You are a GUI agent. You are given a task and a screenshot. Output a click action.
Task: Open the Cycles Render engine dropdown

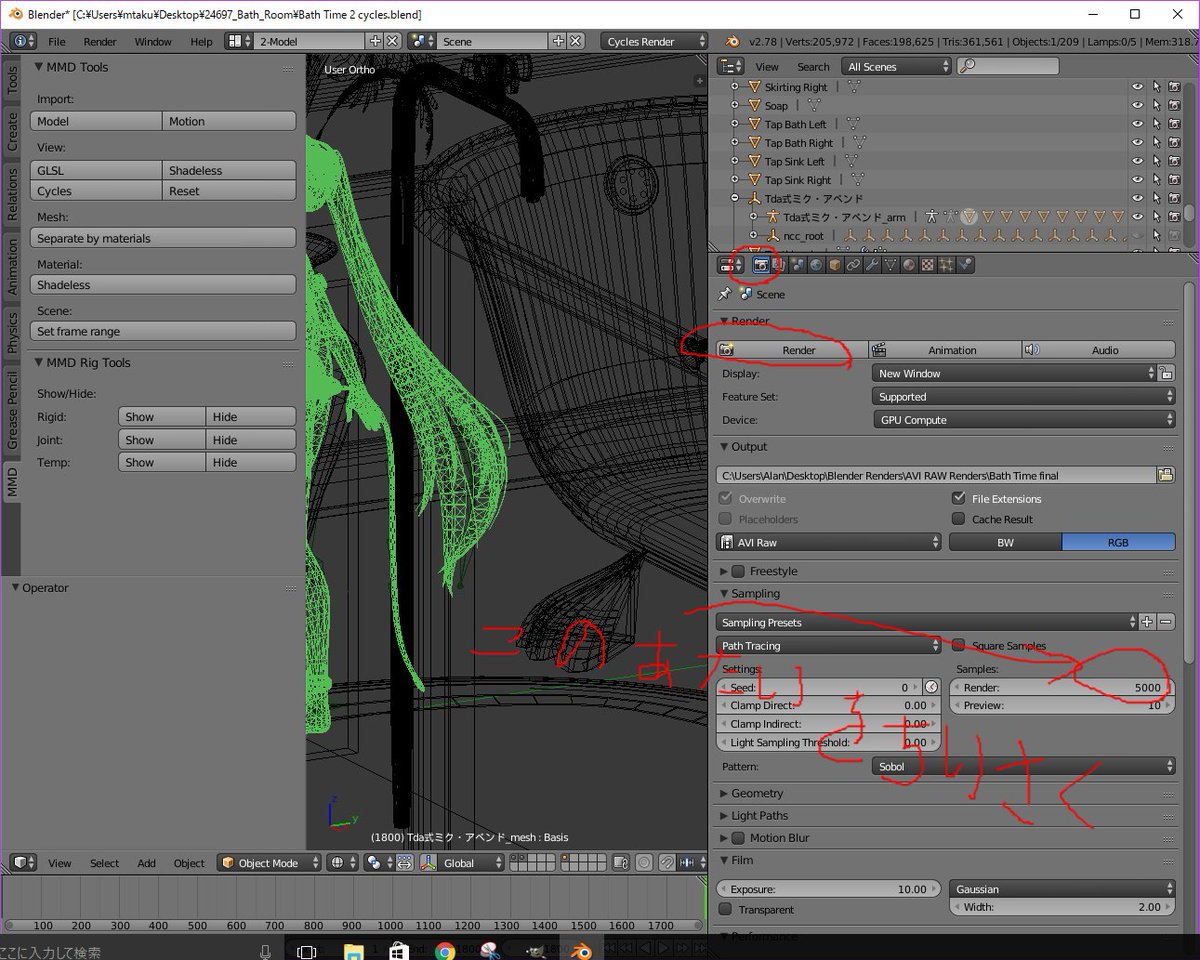click(x=654, y=41)
